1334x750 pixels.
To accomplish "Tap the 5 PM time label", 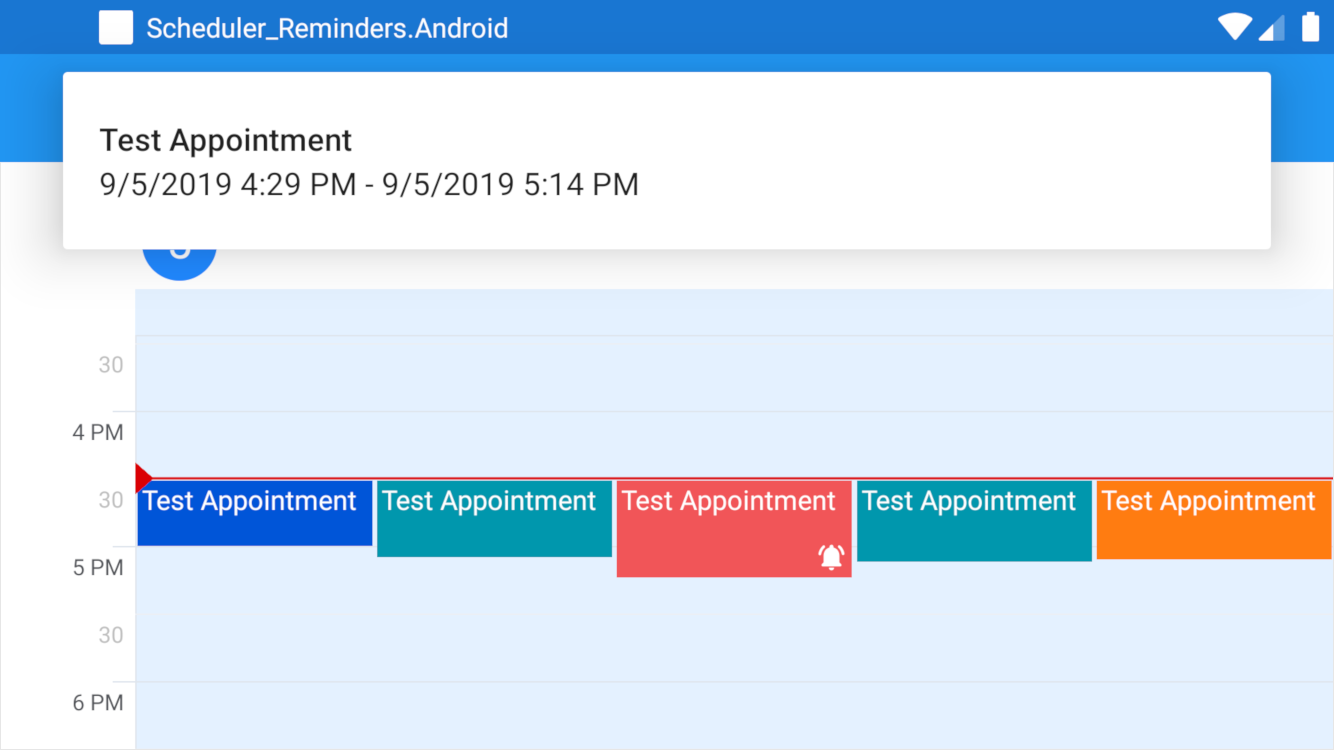I will (98, 567).
